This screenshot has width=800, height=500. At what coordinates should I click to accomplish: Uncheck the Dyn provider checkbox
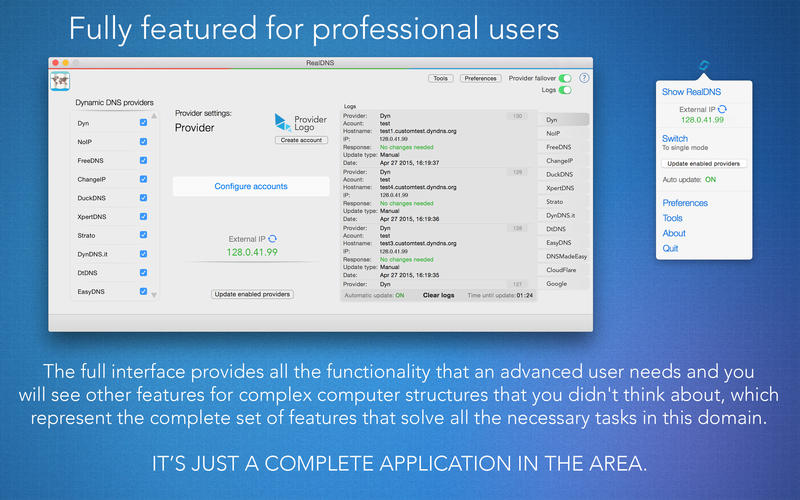pos(143,122)
